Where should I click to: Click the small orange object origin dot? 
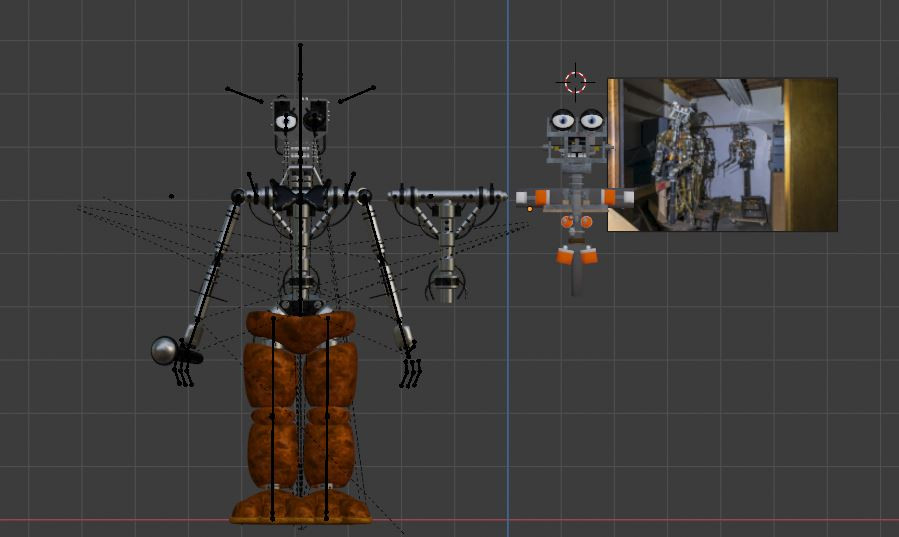point(530,209)
